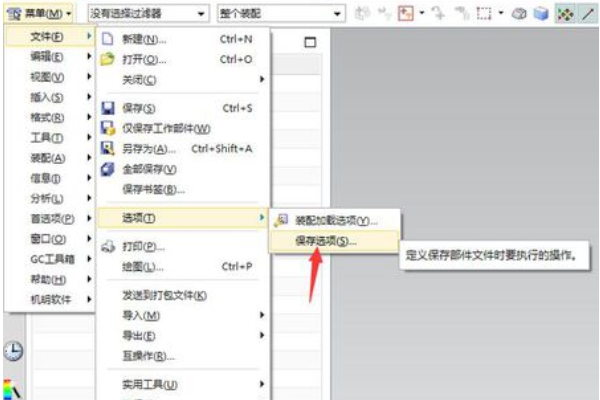Screen dimensions: 600x400
Task: Open the 格式(R) menu
Action: click(50, 118)
